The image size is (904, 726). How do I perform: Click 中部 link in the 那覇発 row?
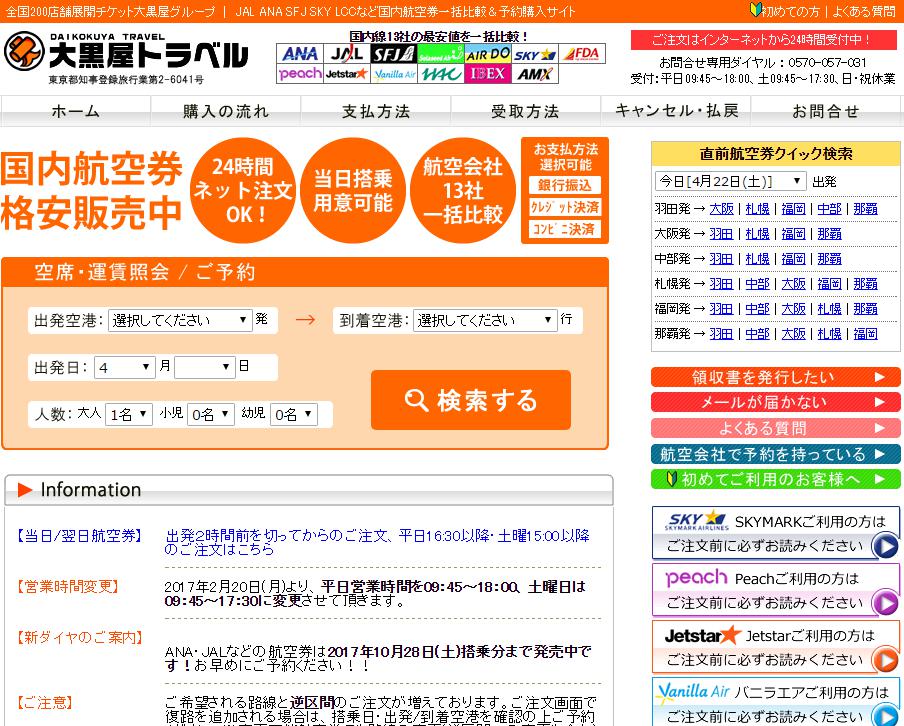coord(758,333)
